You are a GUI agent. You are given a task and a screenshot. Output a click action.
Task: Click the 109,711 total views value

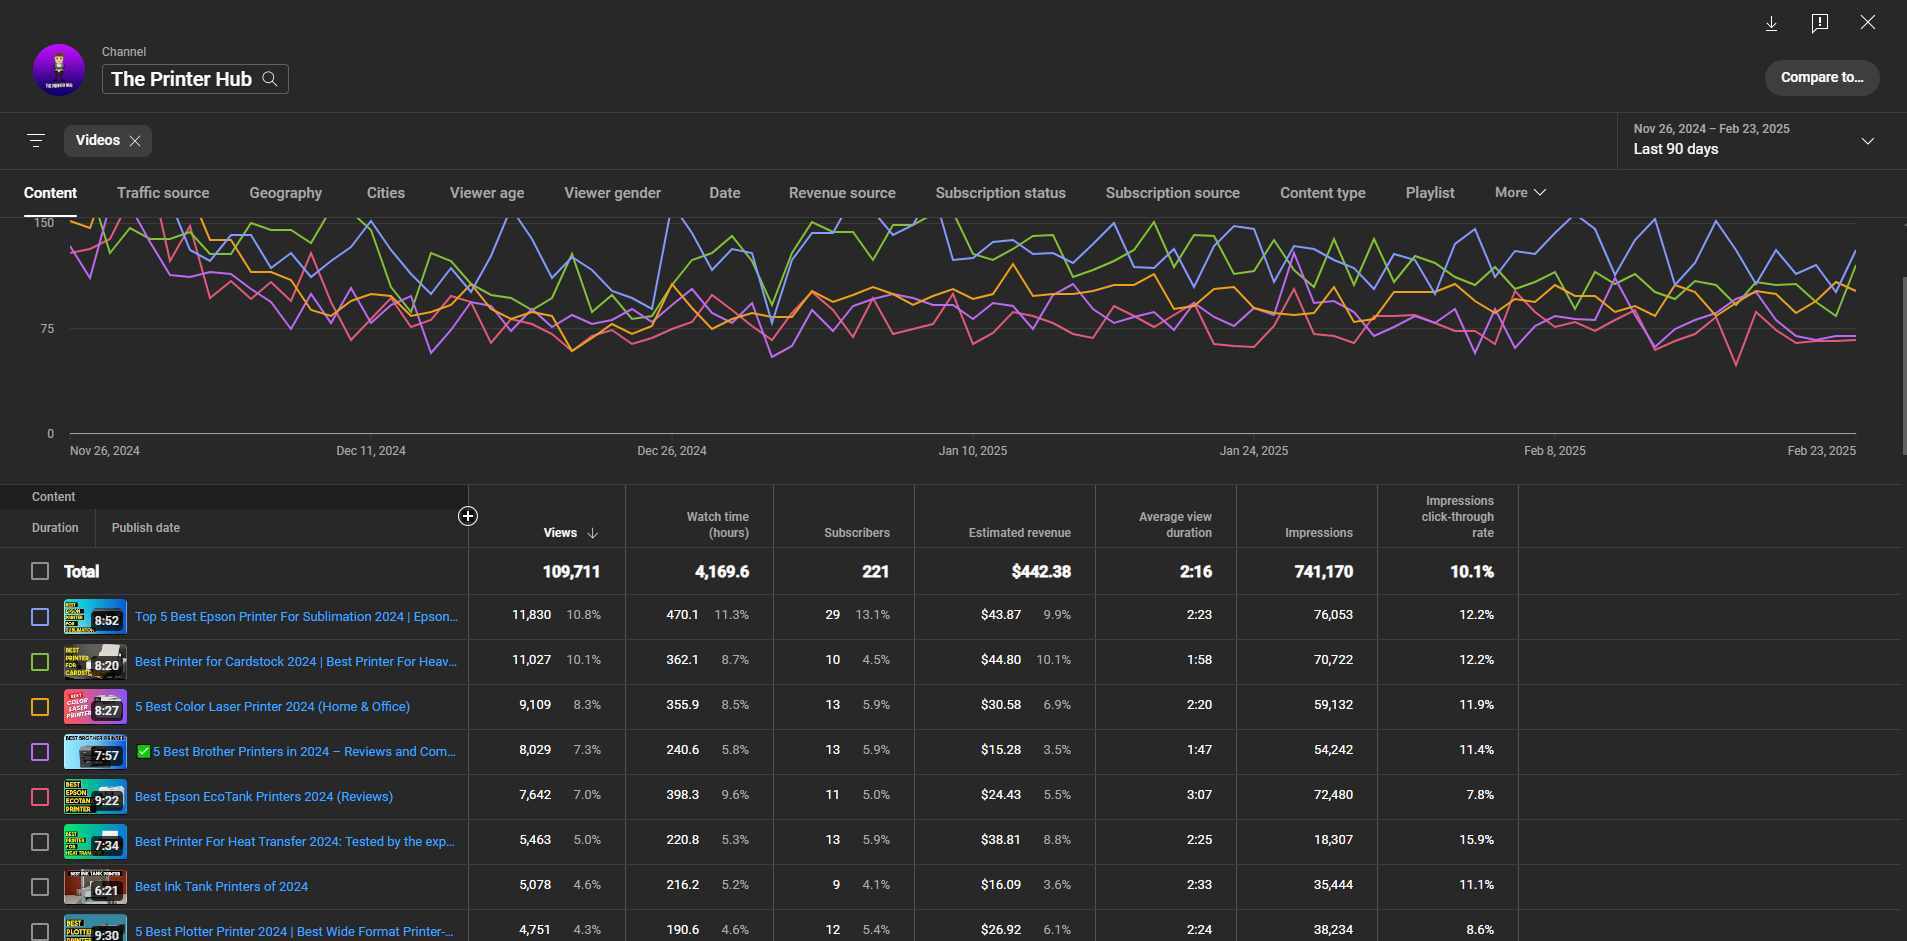coord(571,572)
